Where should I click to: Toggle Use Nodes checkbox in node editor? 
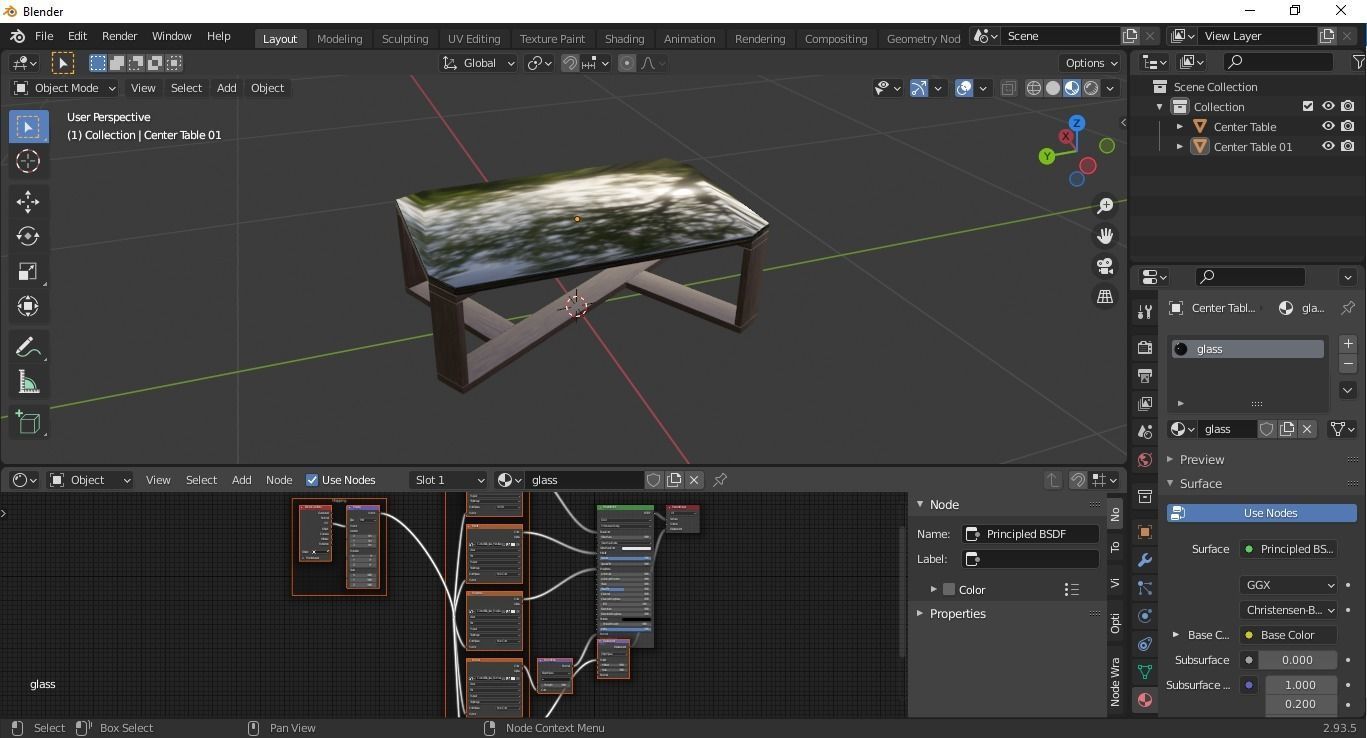click(312, 480)
